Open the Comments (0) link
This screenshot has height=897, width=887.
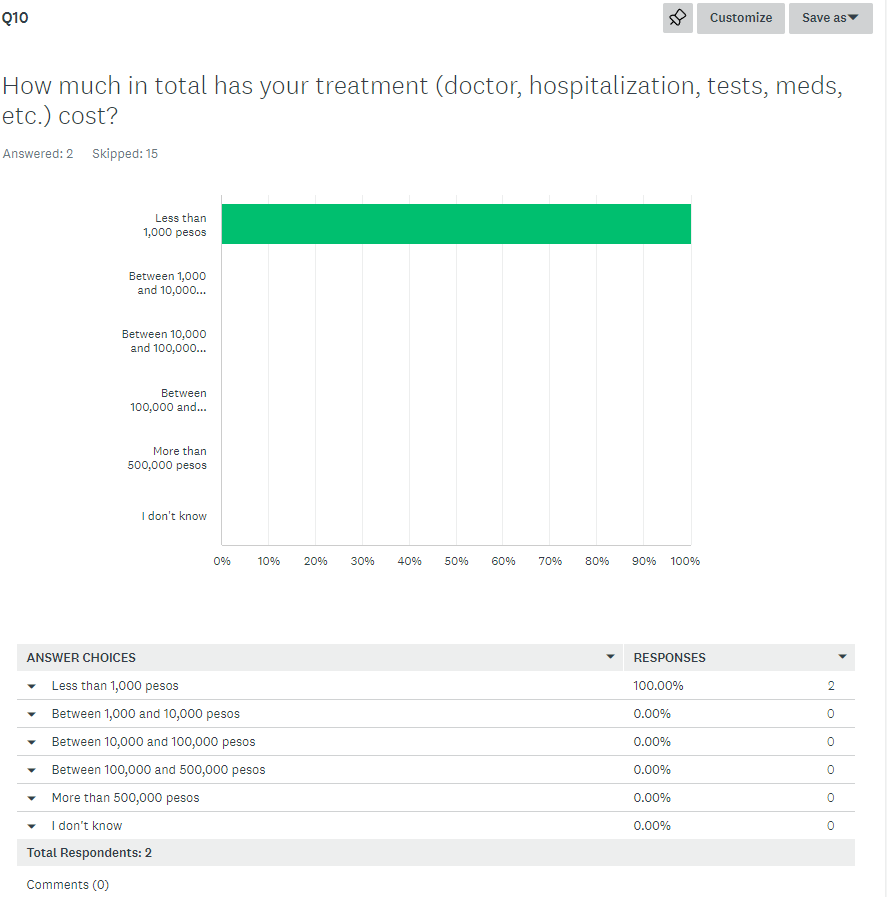tap(67, 885)
